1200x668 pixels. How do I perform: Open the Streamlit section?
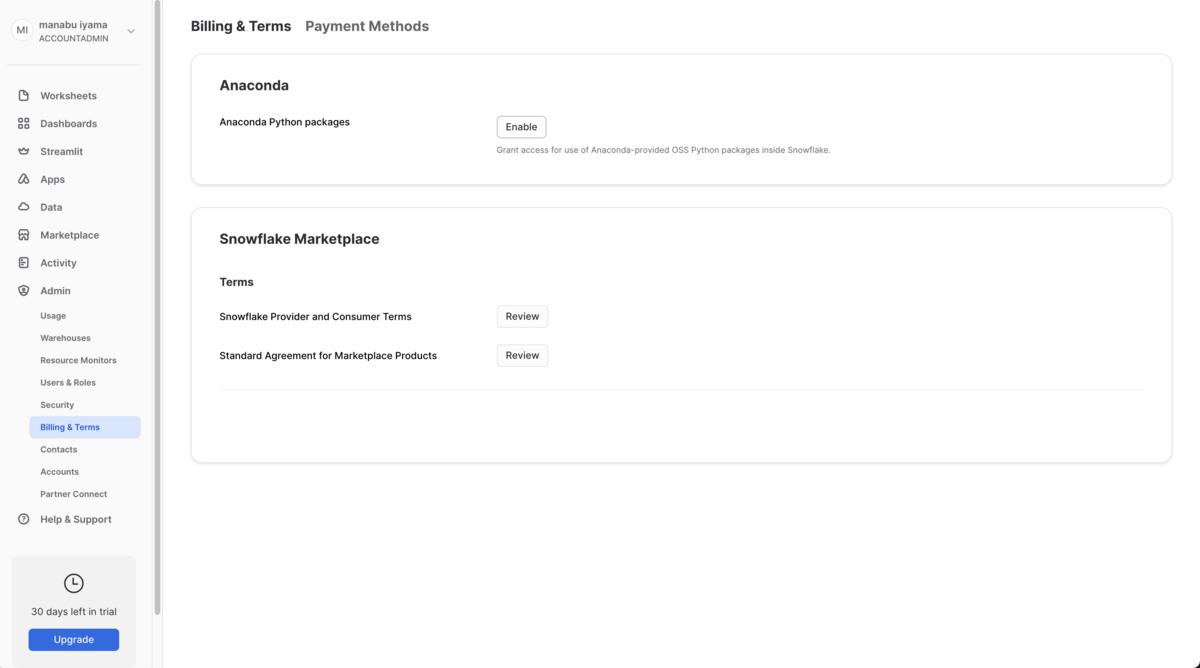(x=61, y=152)
